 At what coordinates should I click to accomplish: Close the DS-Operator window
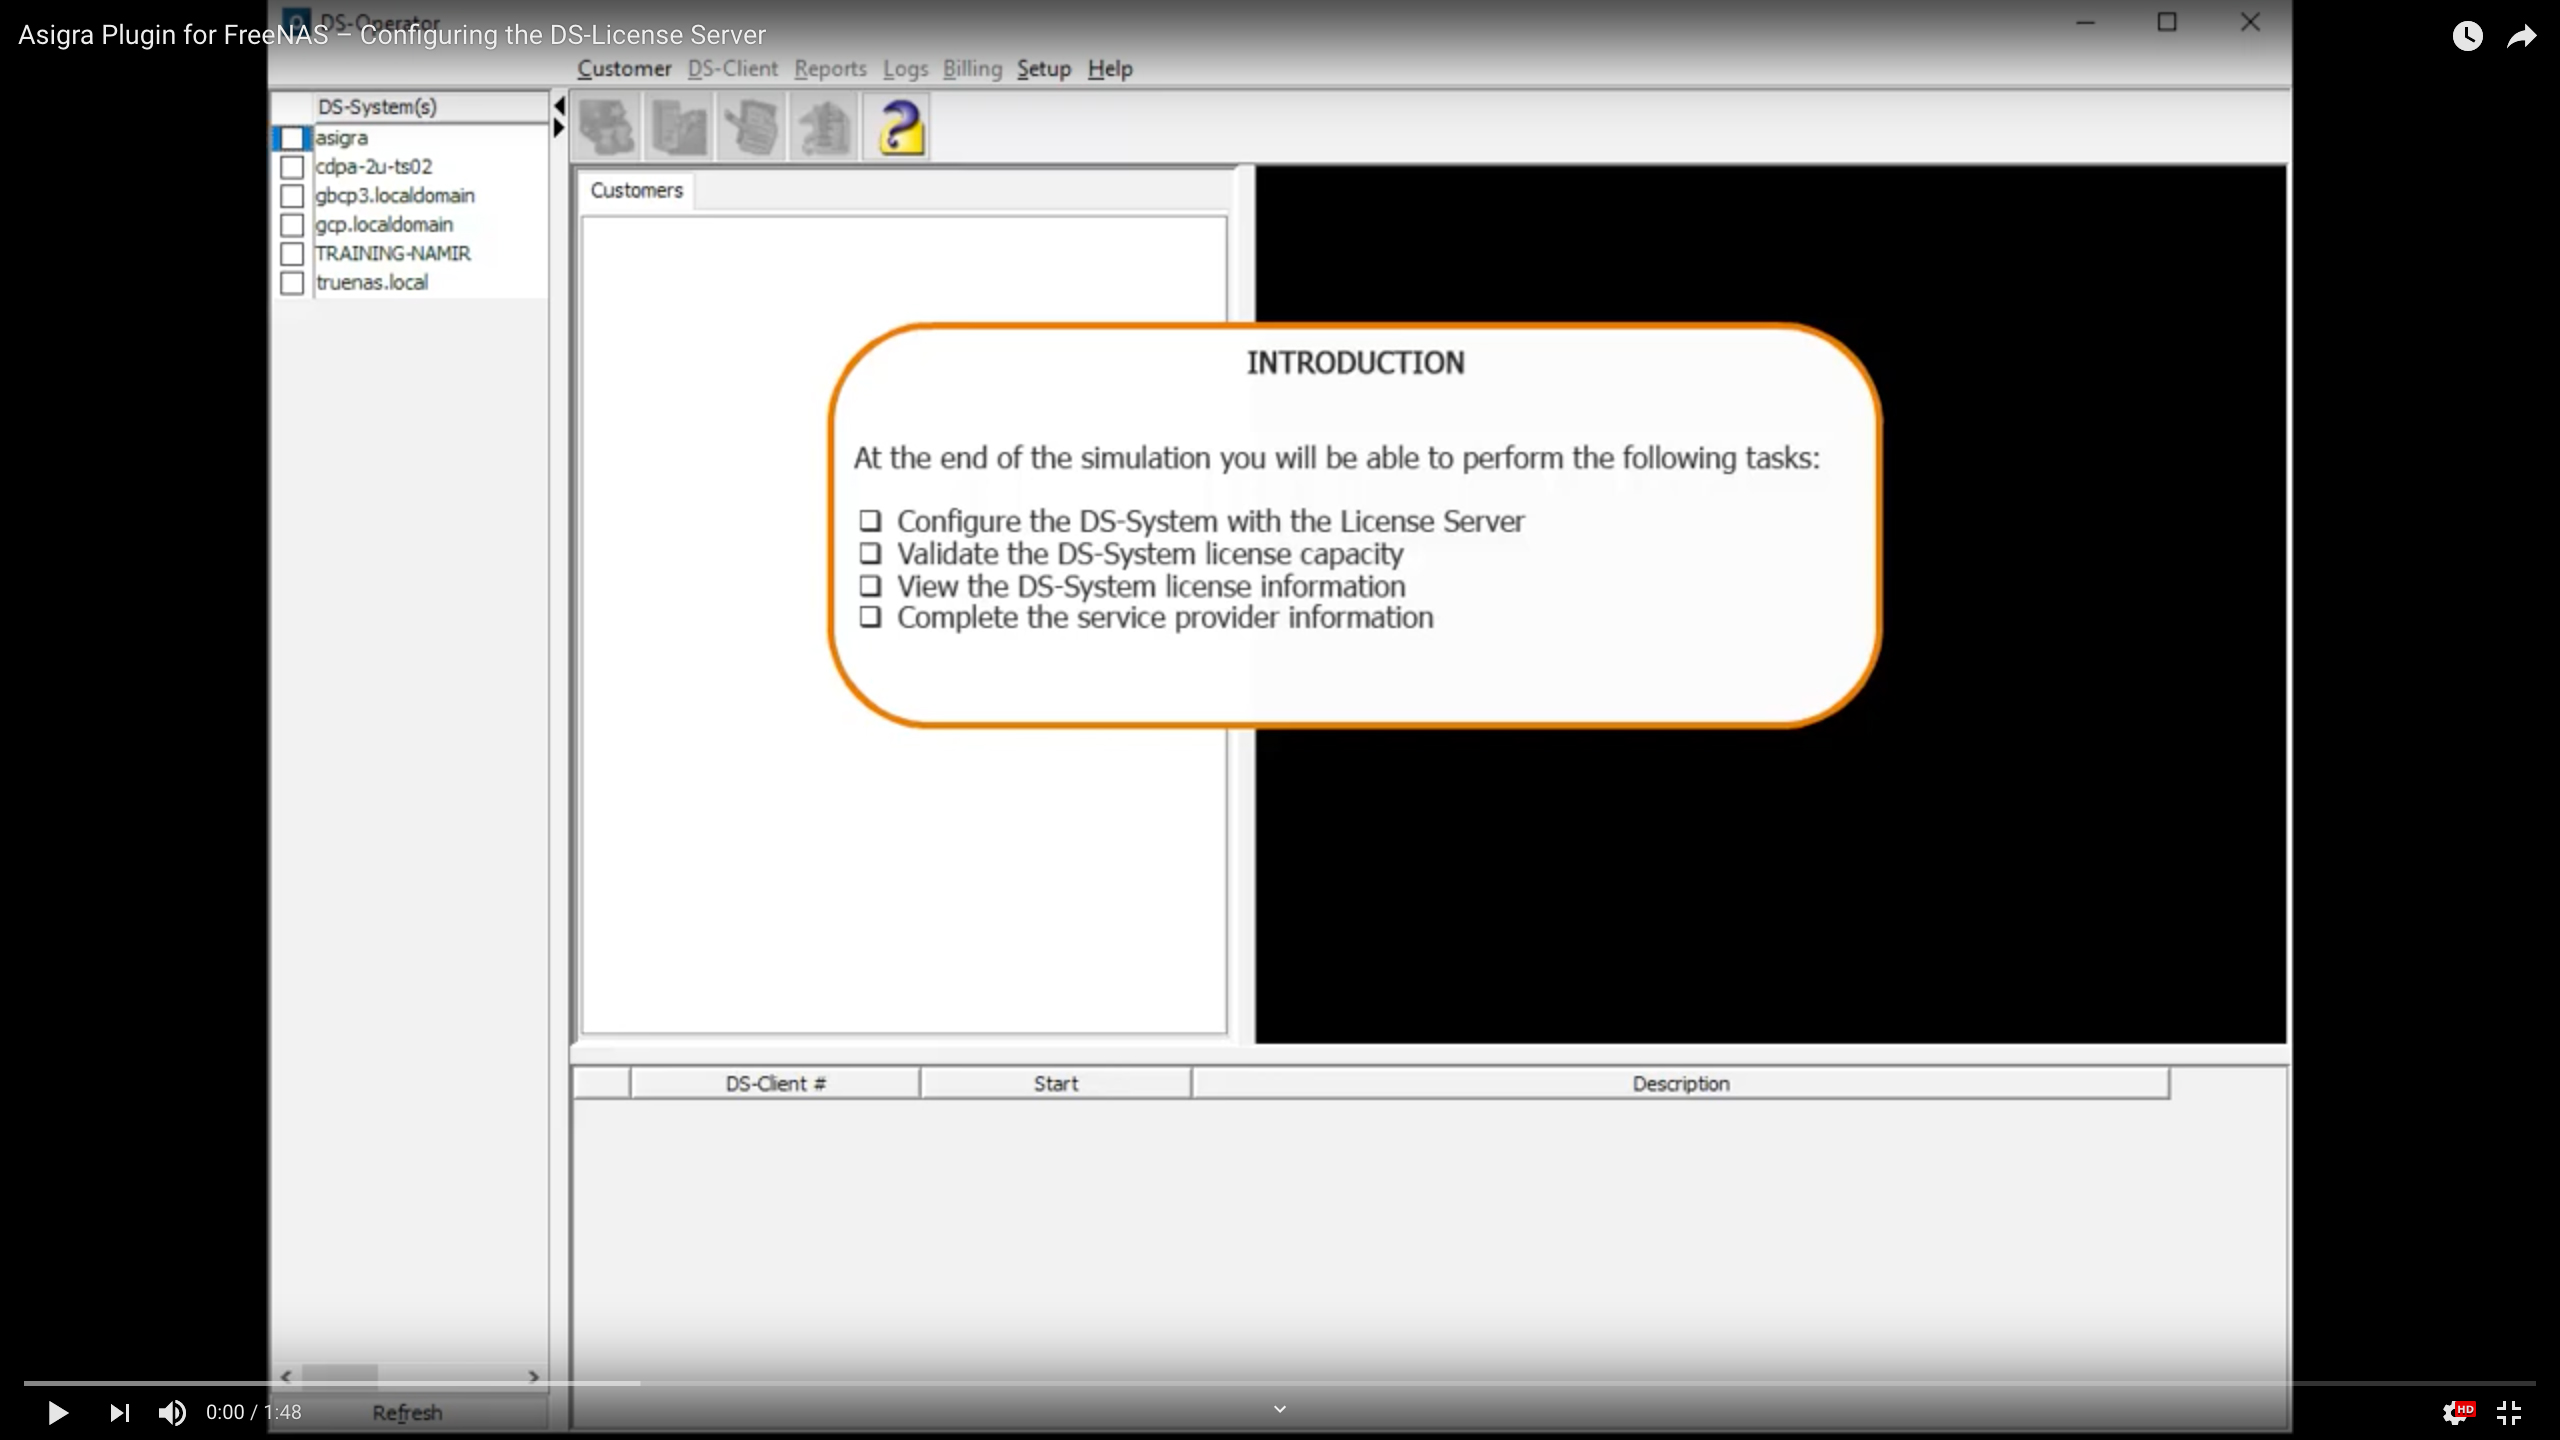(2250, 22)
